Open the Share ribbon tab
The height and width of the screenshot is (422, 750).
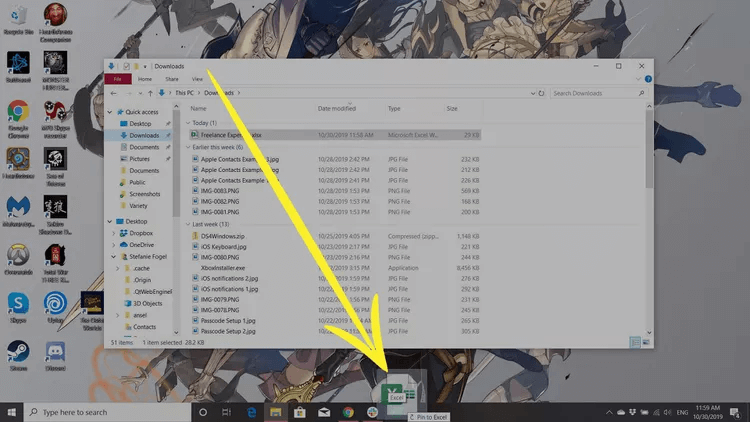point(172,79)
